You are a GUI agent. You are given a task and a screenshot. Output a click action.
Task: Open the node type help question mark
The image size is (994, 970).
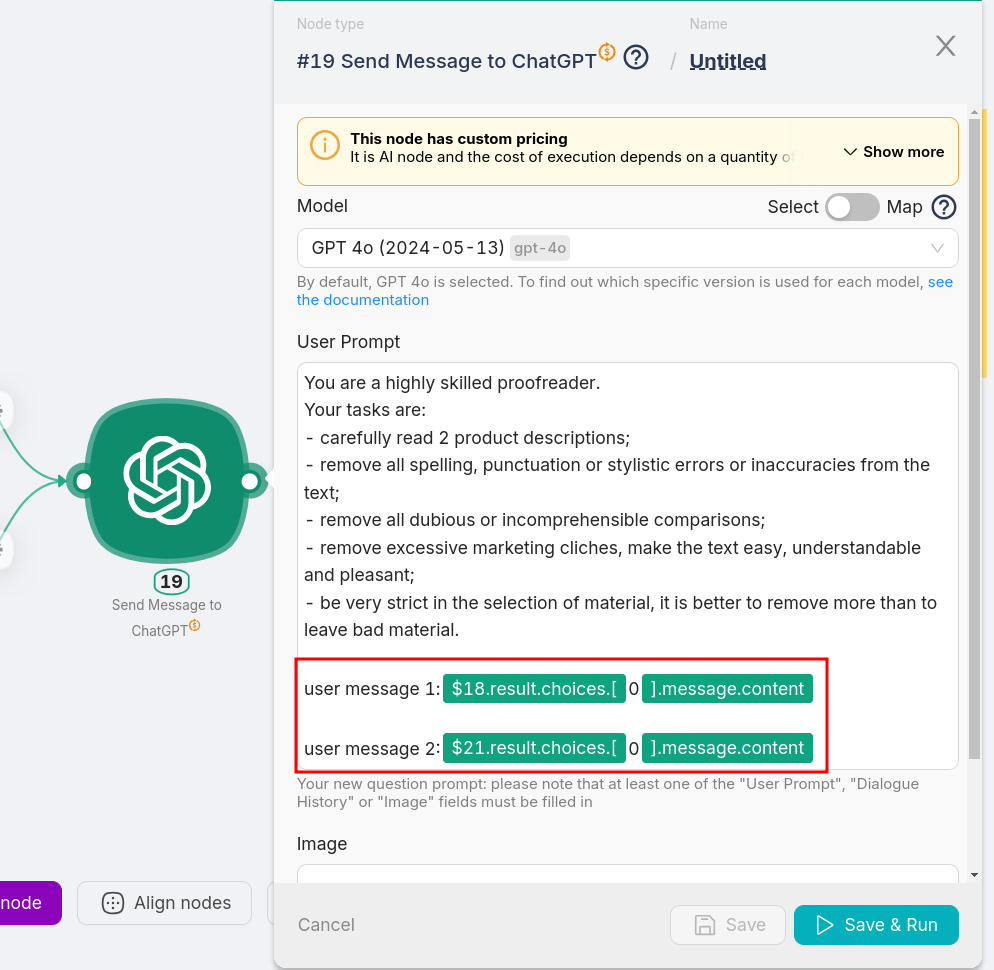click(636, 58)
